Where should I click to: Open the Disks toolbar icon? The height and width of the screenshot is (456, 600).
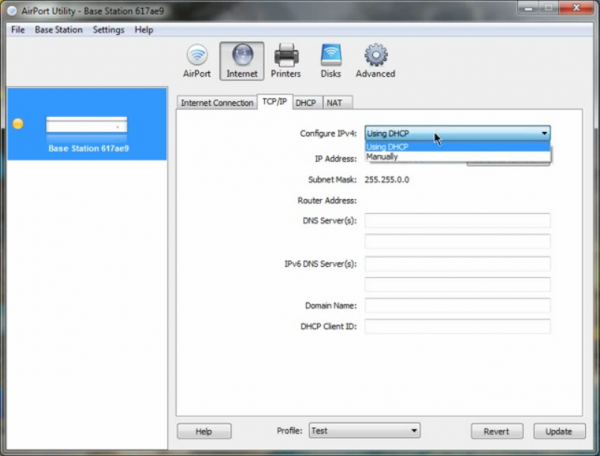[x=331, y=61]
